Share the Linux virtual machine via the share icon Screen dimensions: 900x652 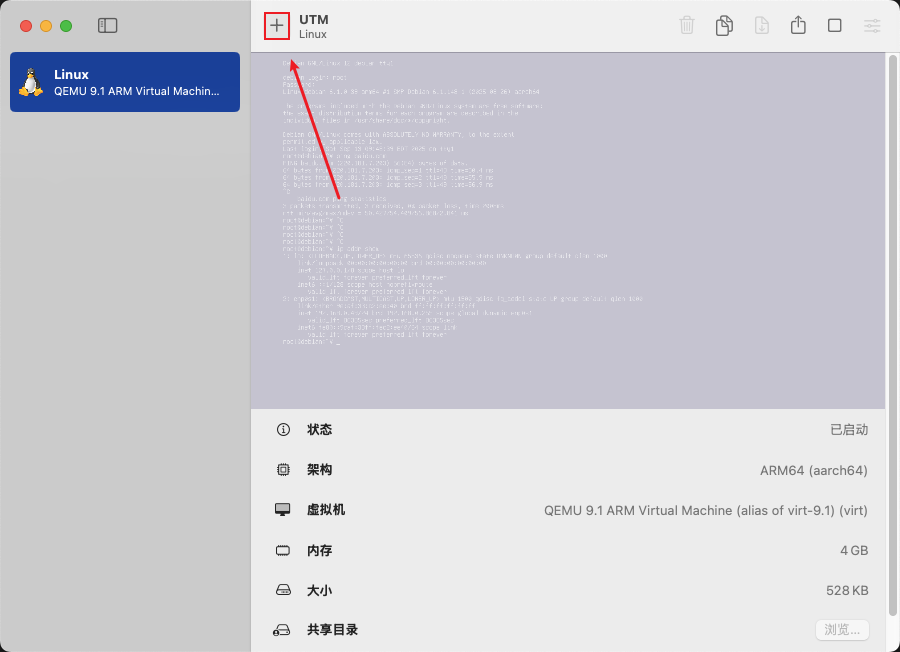coord(798,25)
